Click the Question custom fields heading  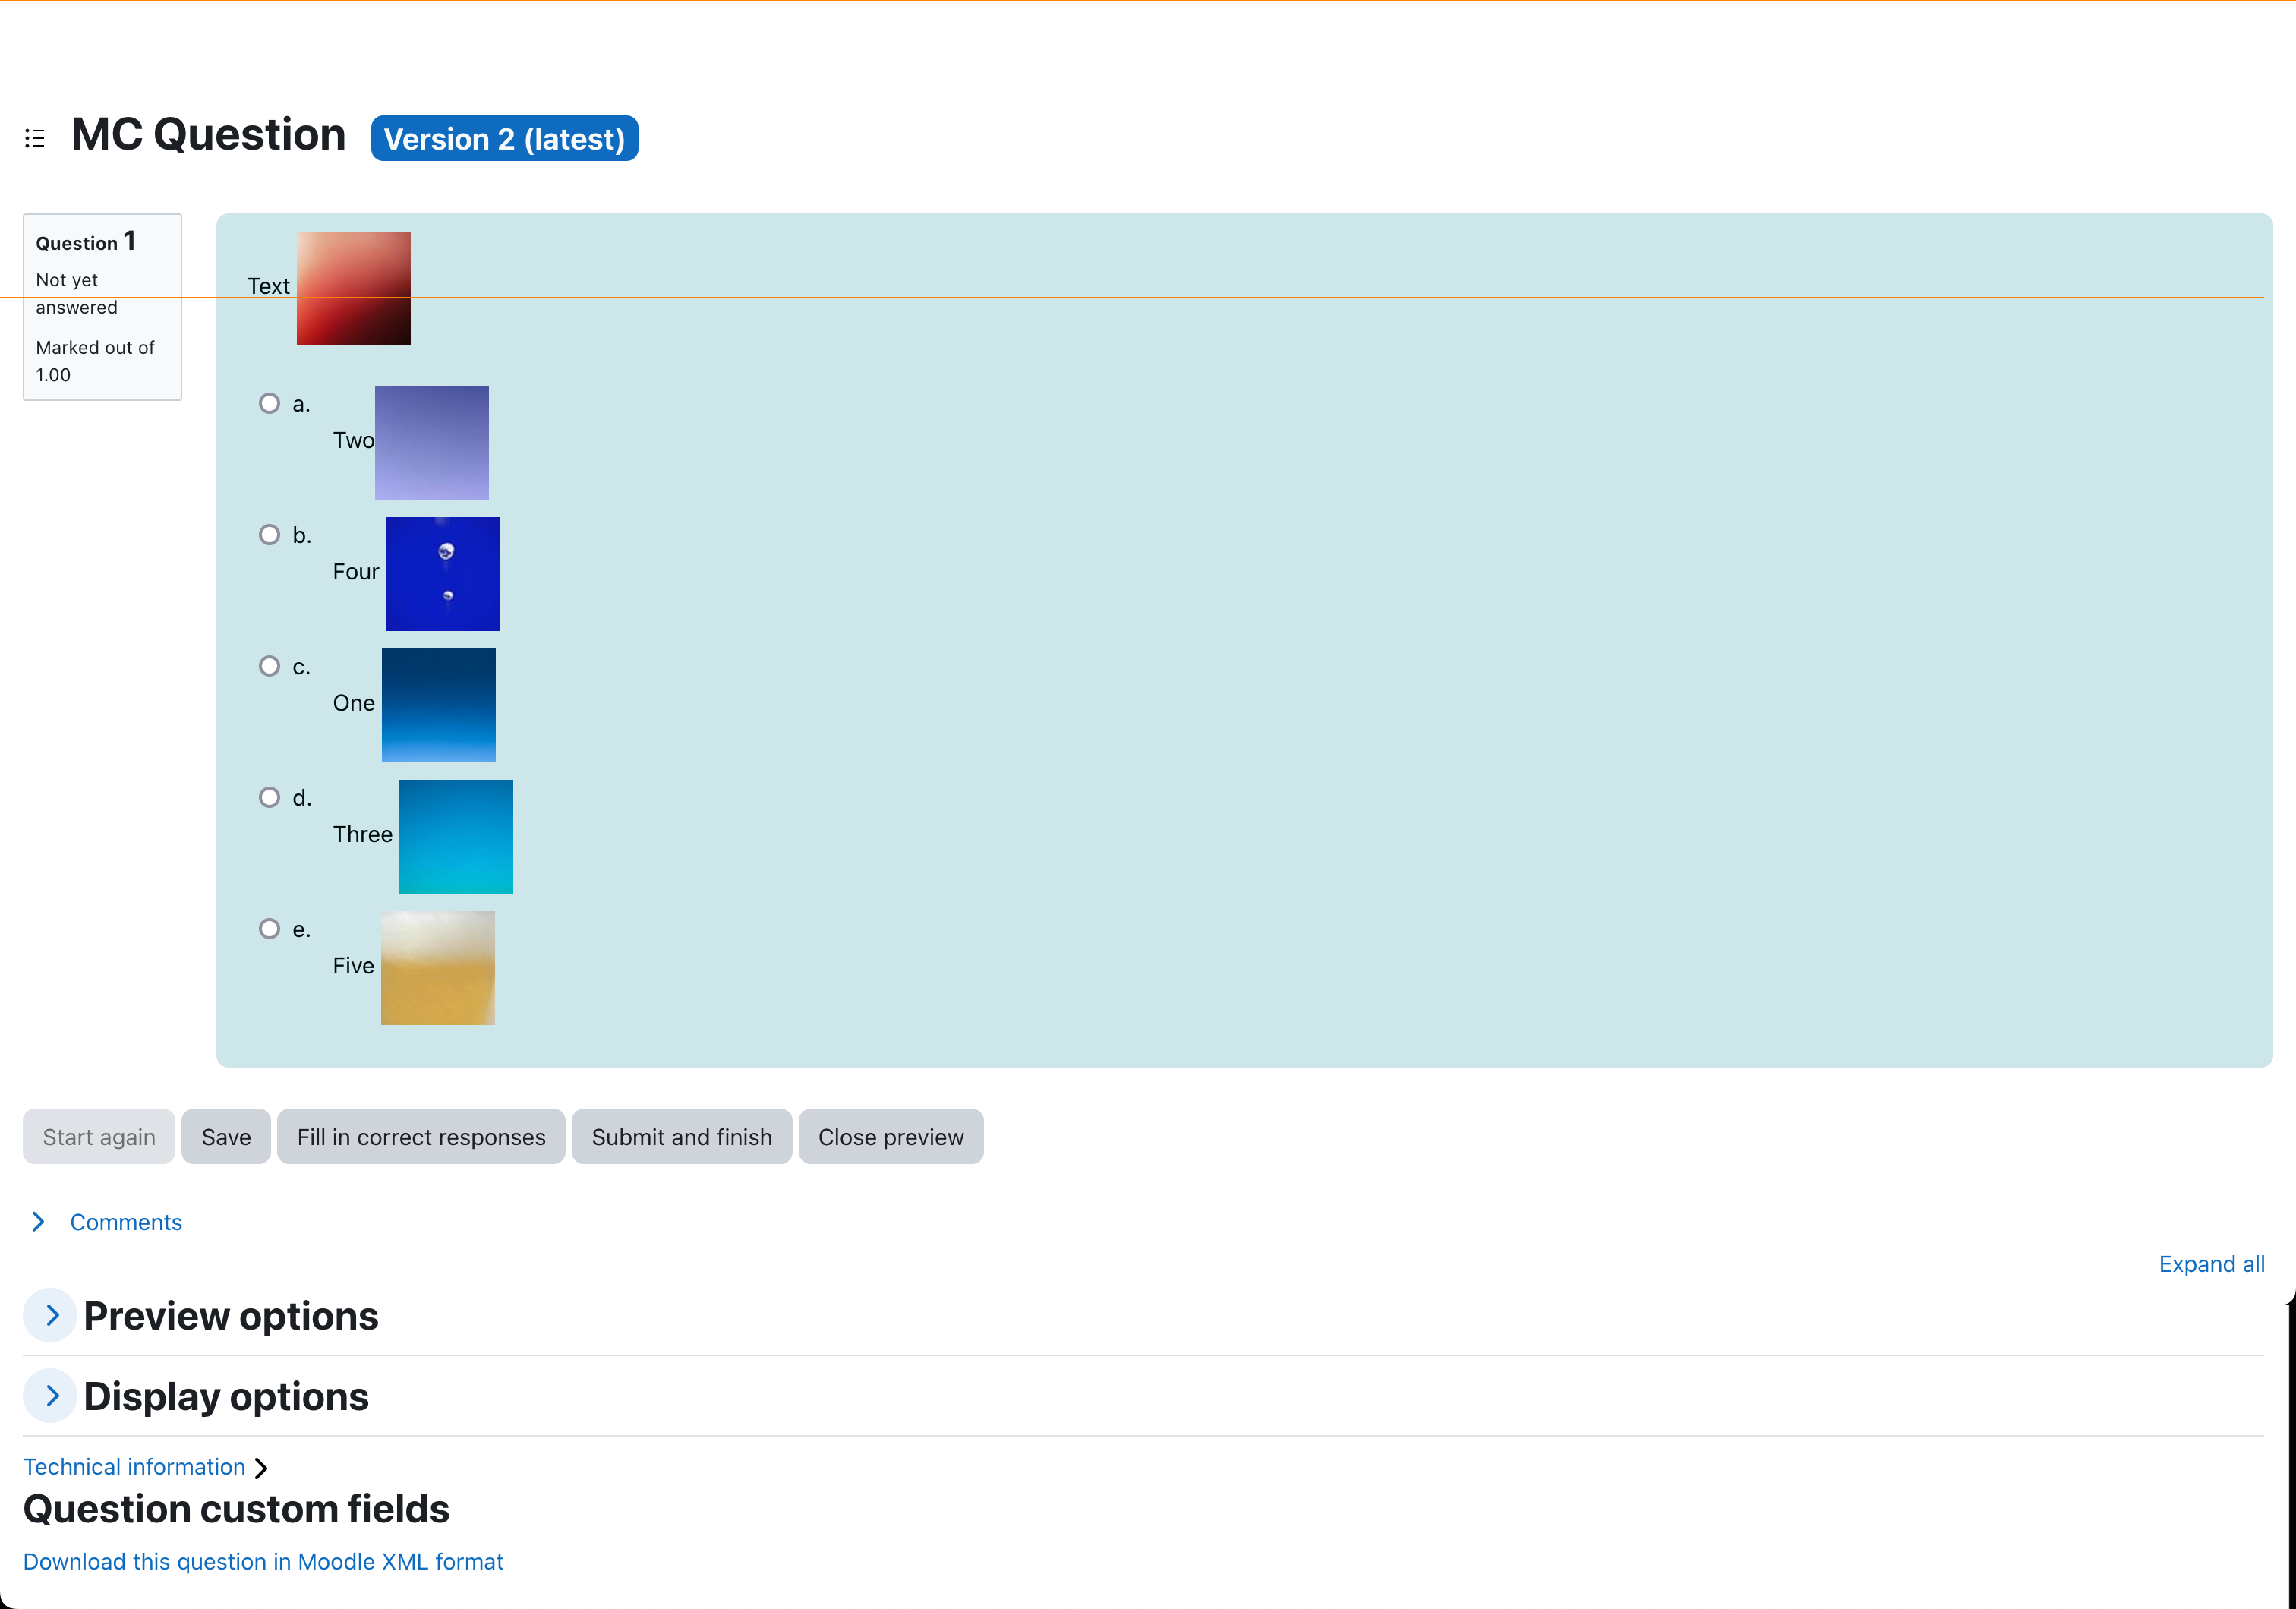(x=236, y=1509)
